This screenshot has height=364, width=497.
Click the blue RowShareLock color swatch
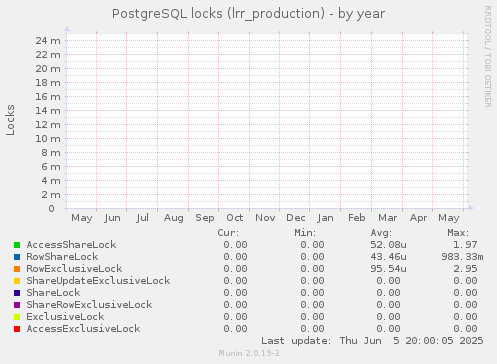click(x=17, y=257)
